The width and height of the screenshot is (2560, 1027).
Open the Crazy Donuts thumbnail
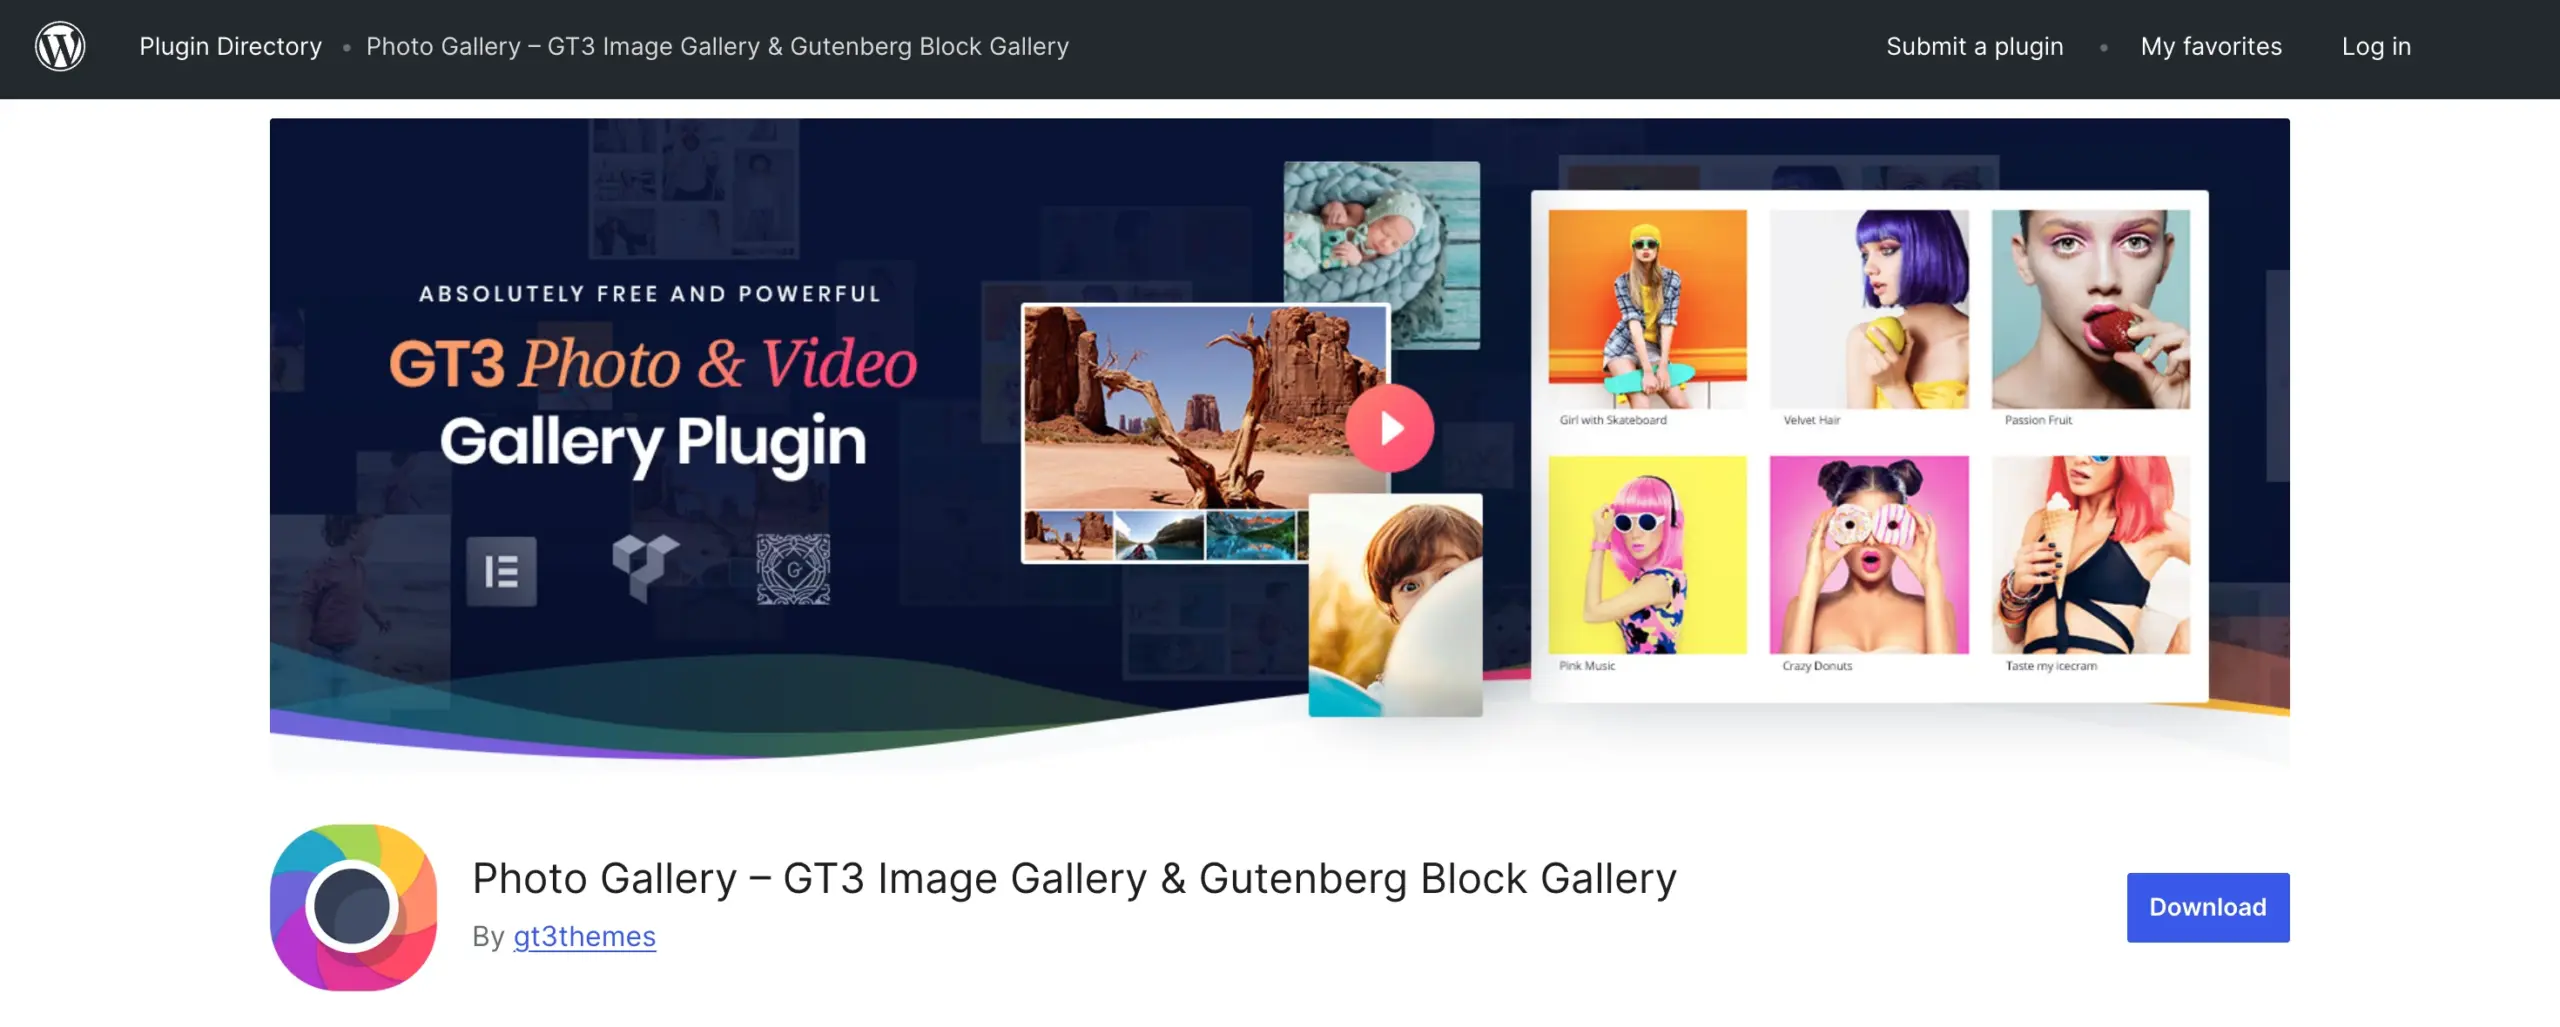(1869, 555)
